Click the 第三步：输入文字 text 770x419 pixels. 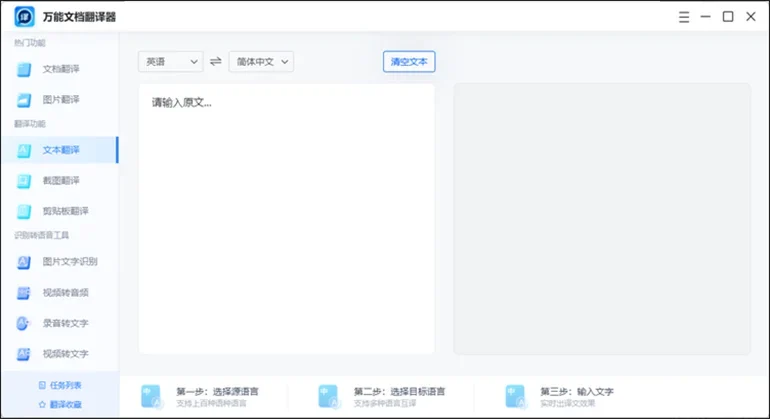577,391
